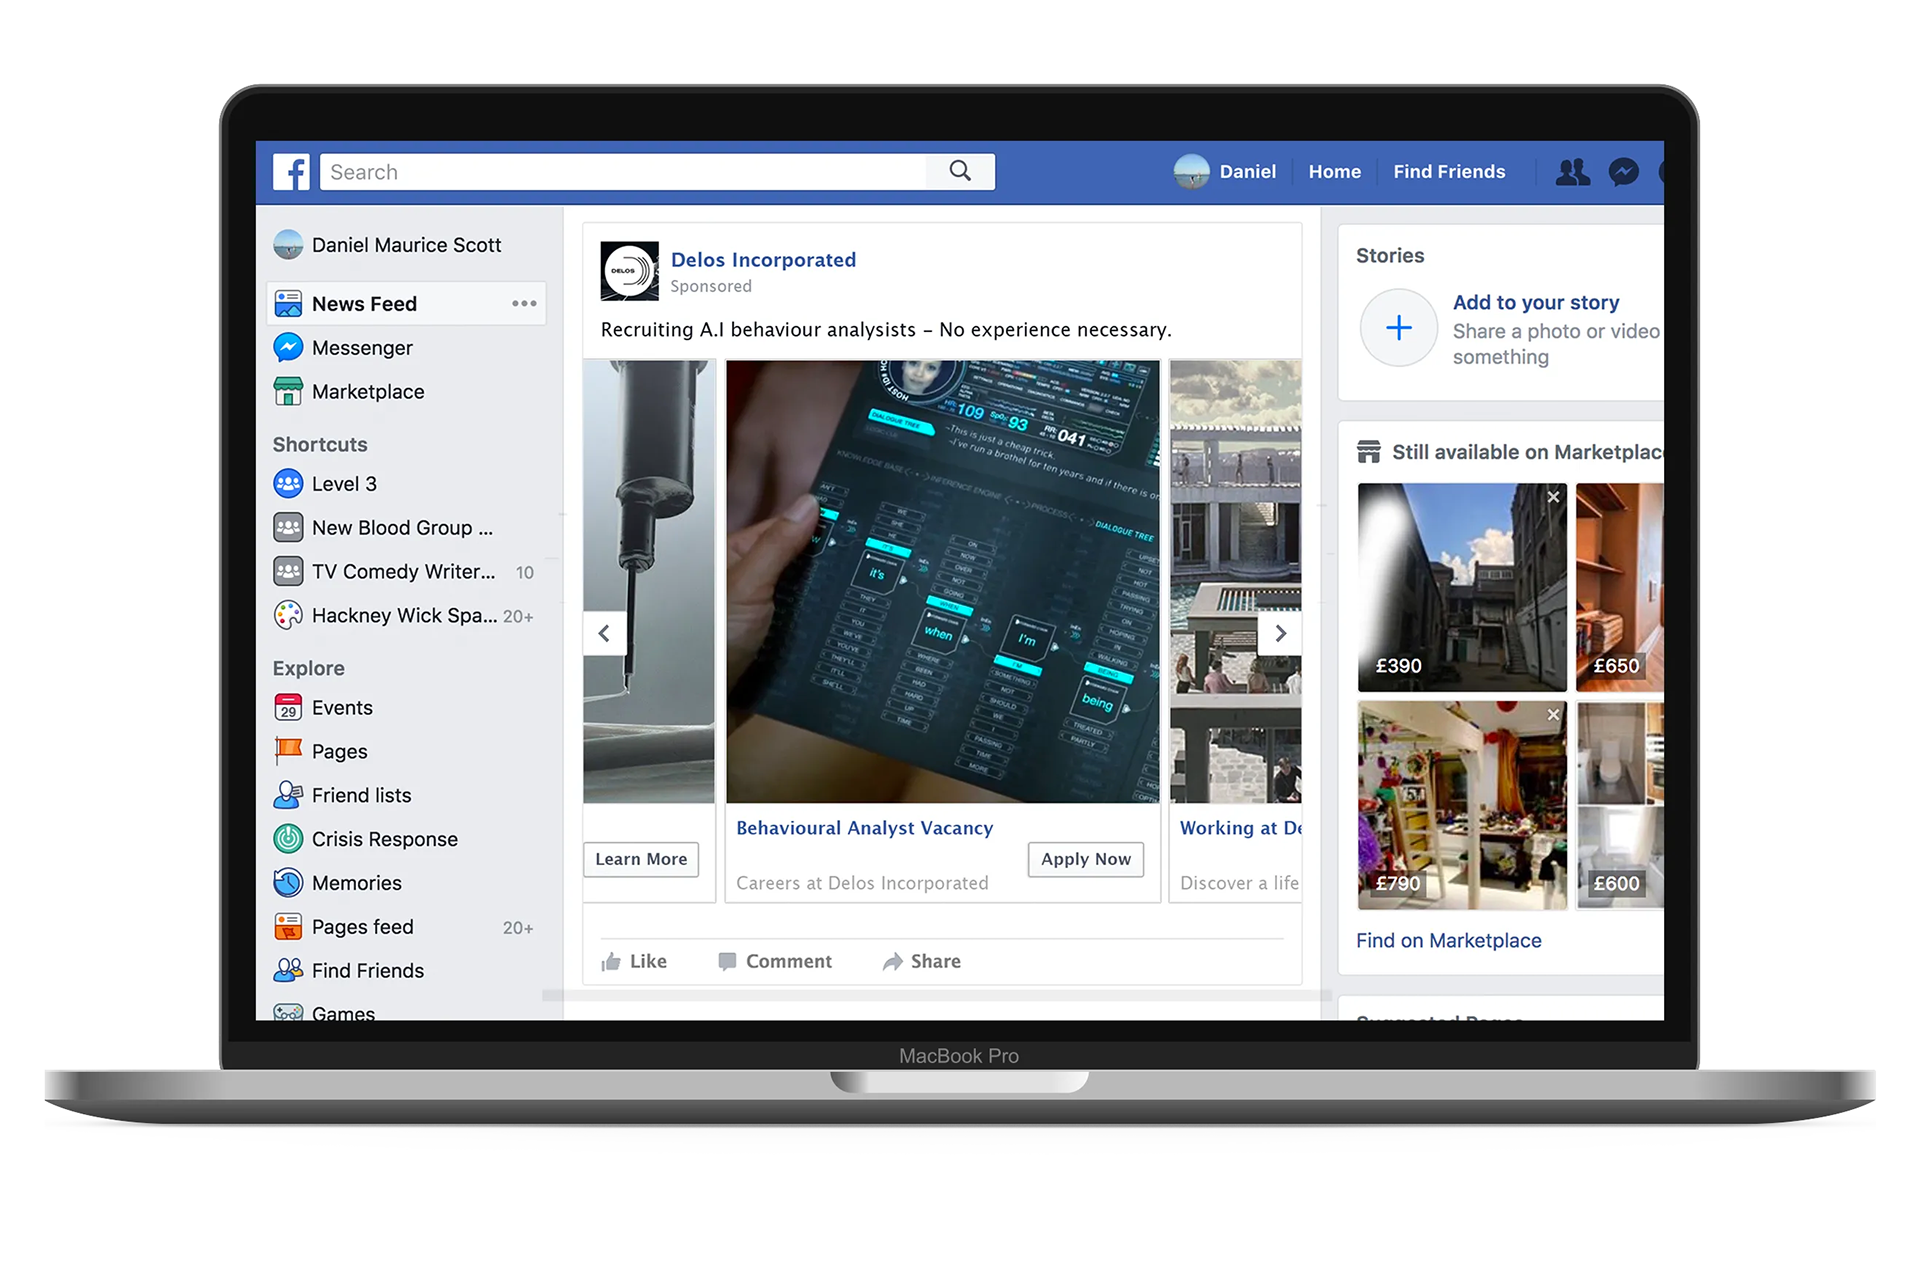Show the next carousel card

point(1280,633)
